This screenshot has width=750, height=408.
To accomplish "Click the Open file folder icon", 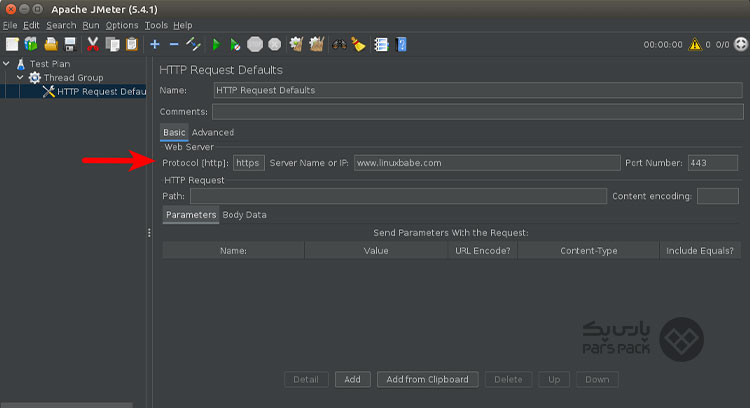I will coord(51,44).
